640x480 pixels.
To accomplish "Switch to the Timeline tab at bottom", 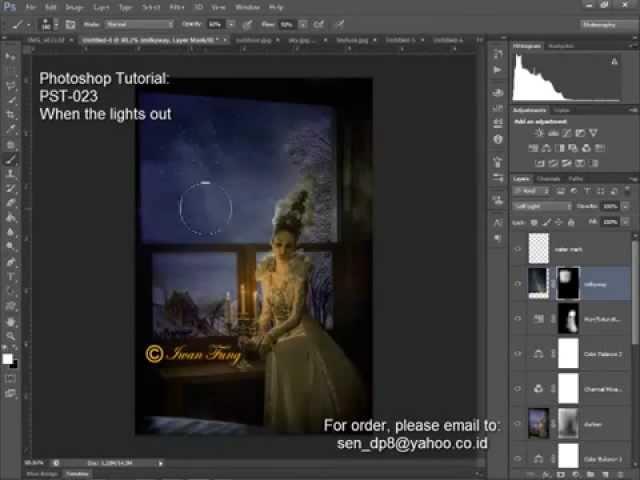I will pyautogui.click(x=77, y=474).
